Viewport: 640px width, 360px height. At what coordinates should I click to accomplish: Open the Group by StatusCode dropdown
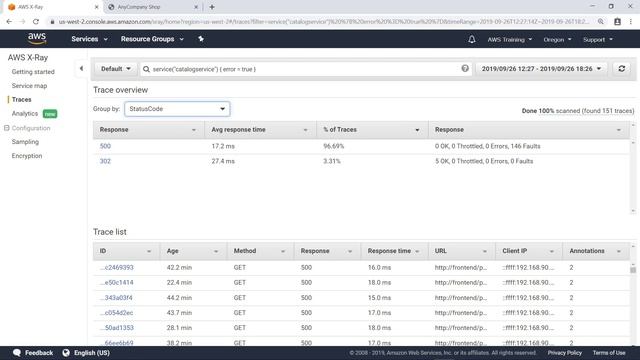tap(177, 109)
